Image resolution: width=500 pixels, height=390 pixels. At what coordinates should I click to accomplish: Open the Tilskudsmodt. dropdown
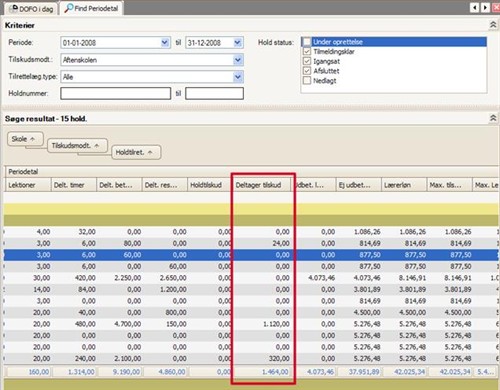click(237, 60)
